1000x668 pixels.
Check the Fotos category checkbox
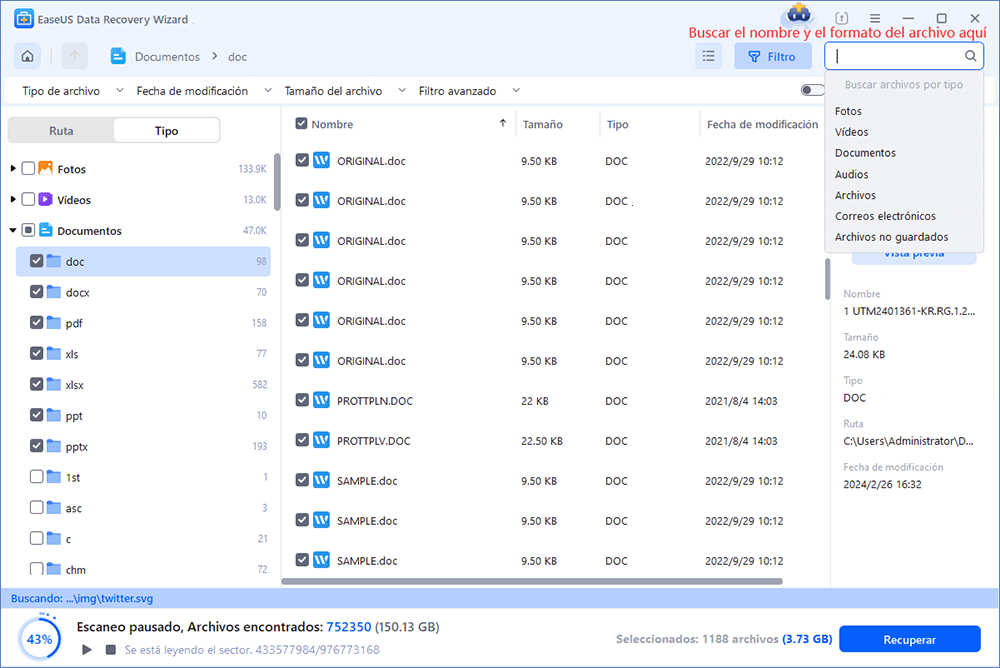[x=28, y=168]
